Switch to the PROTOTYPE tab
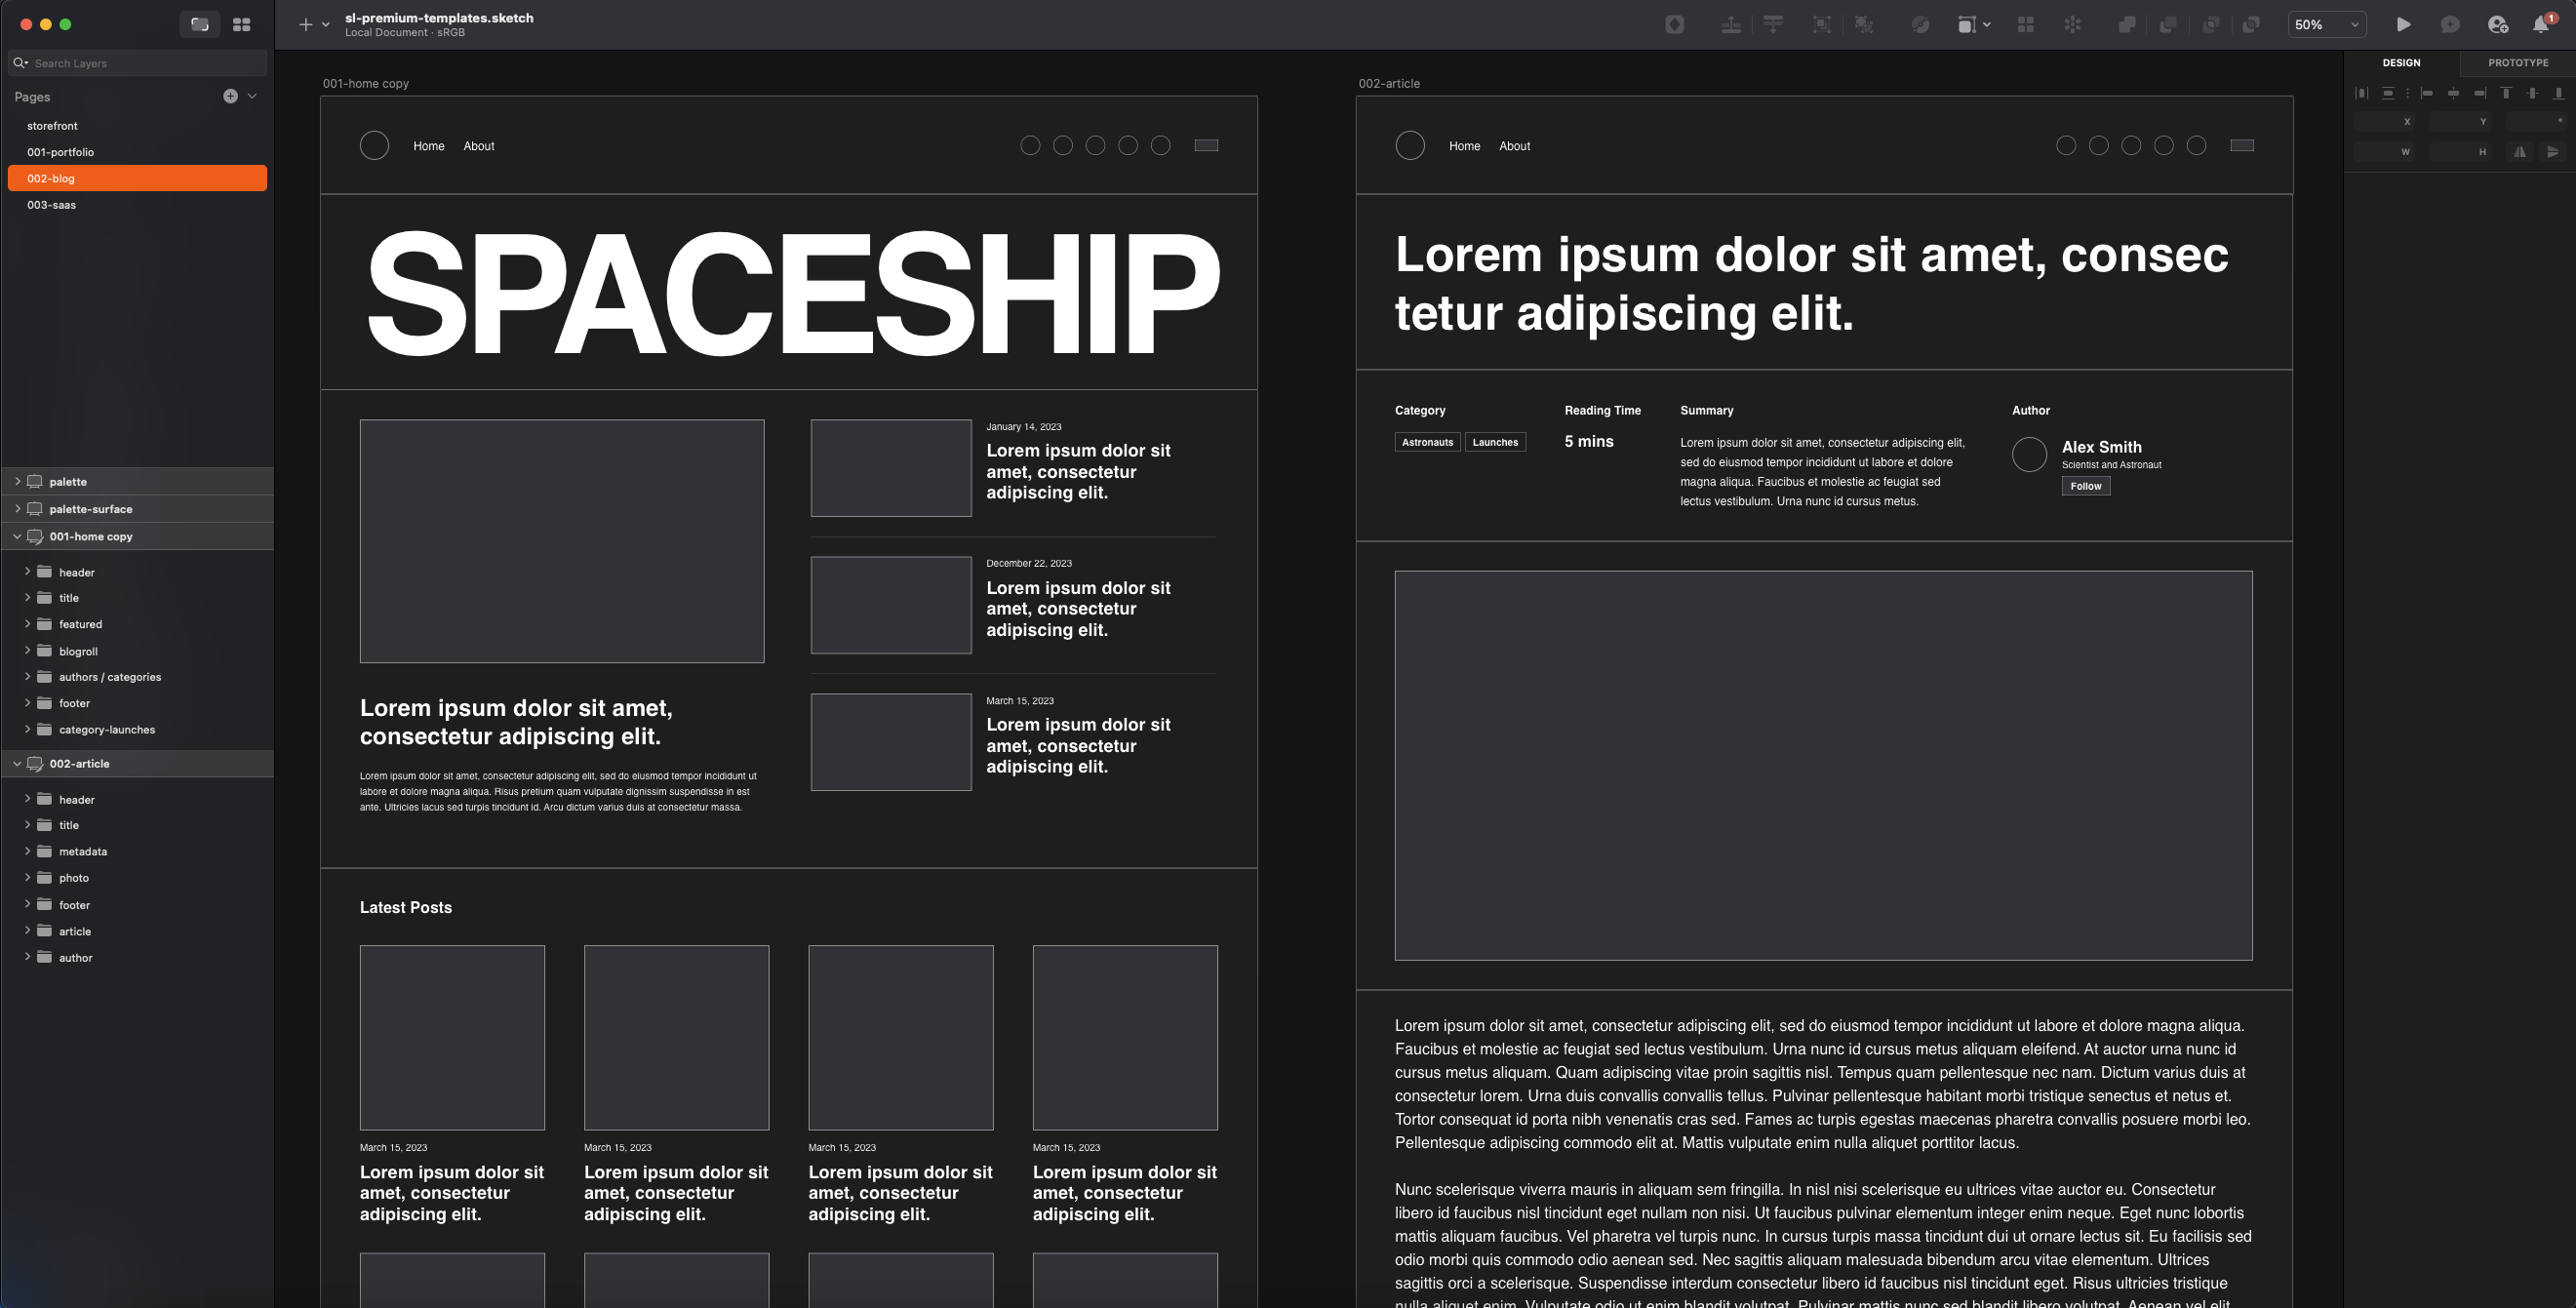 coord(2517,61)
